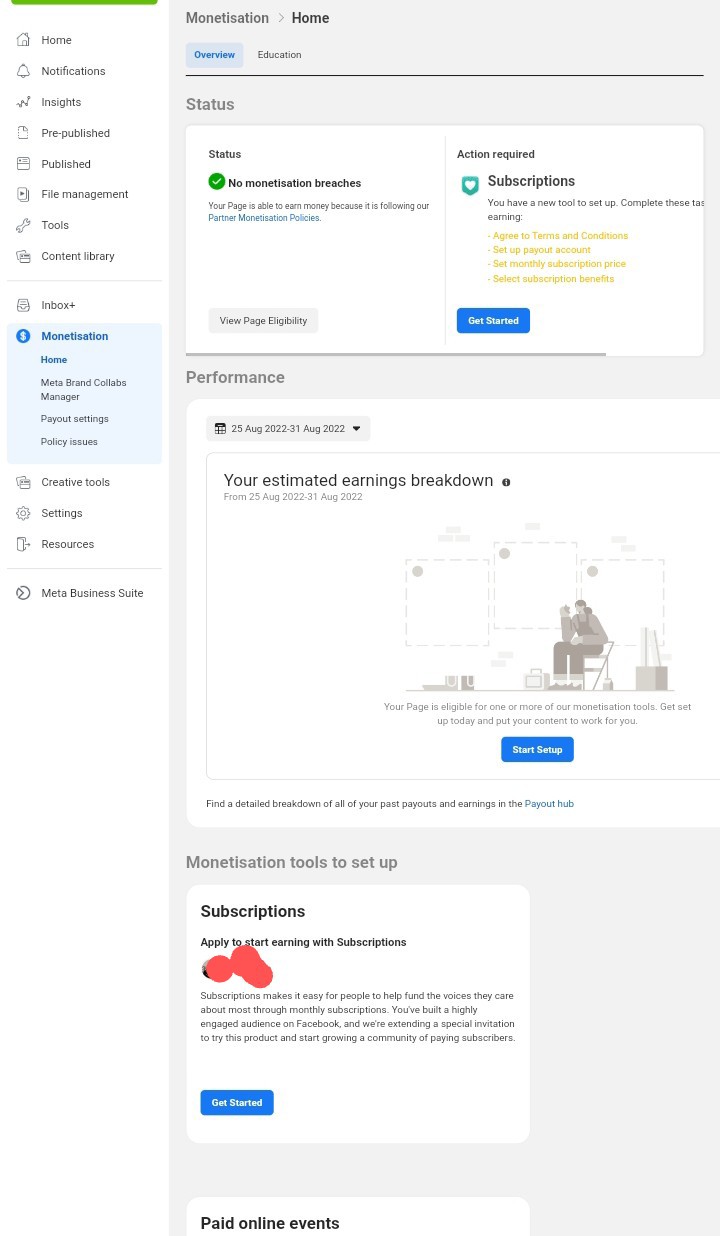Open the Creative tools icon
This screenshot has width=720, height=1236.
(x=23, y=482)
